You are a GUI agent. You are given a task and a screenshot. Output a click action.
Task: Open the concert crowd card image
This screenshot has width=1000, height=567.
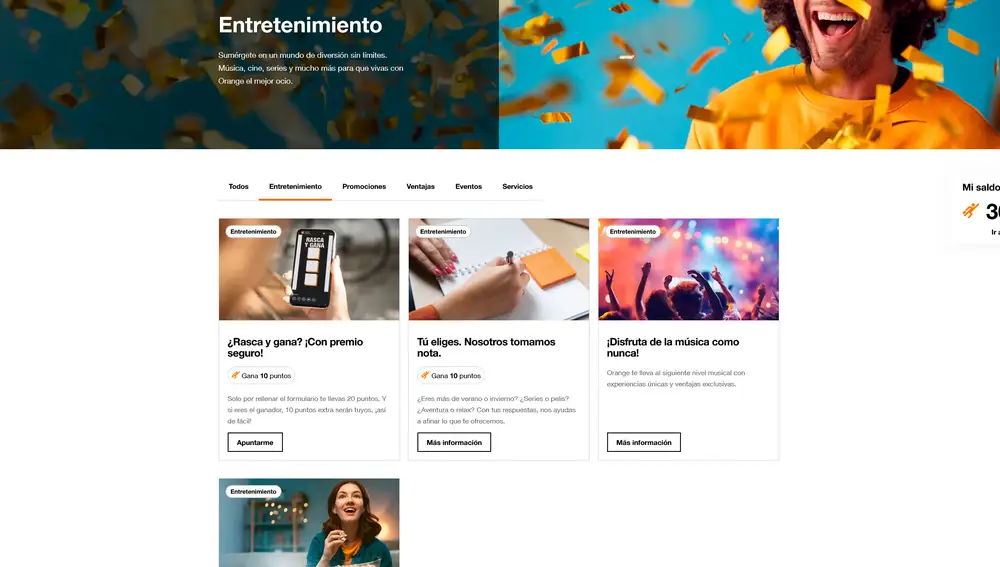pyautogui.click(x=688, y=269)
